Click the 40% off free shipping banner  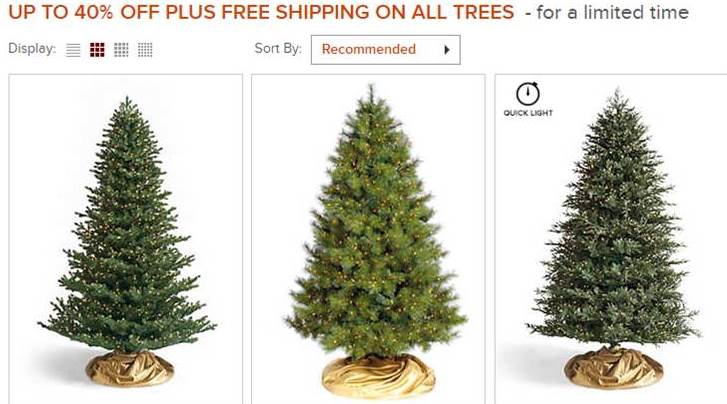[x=261, y=12]
